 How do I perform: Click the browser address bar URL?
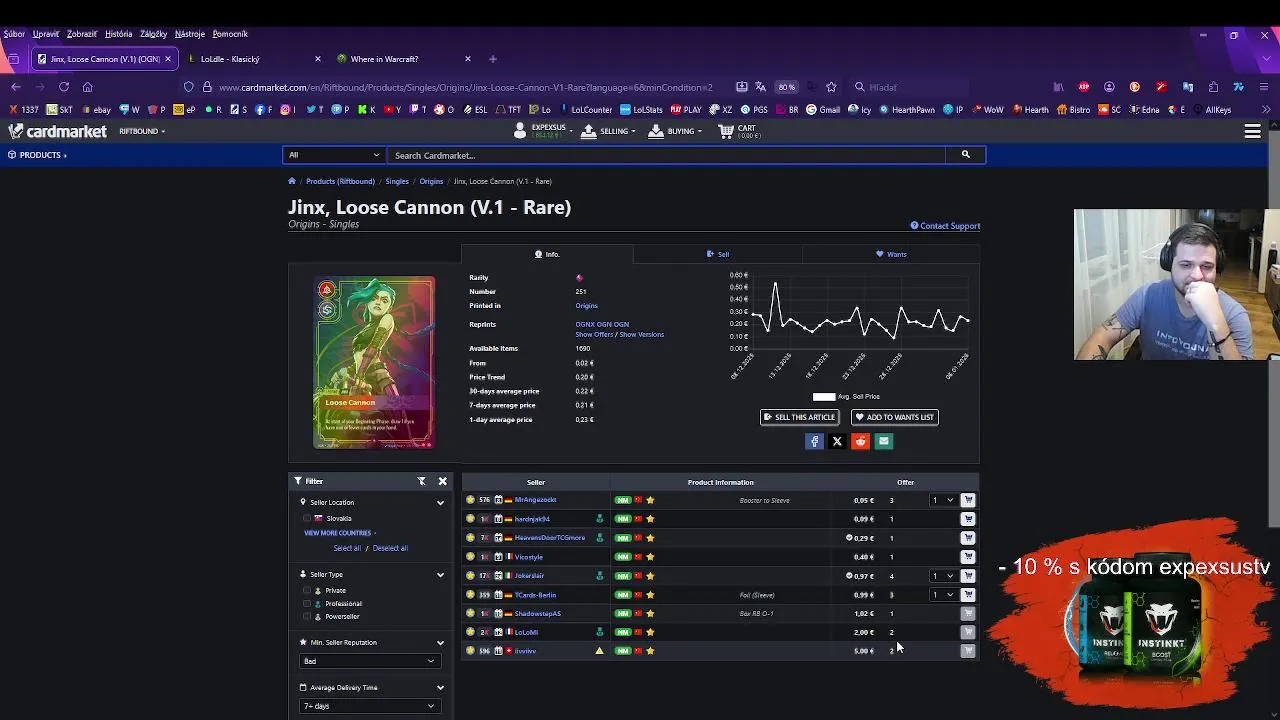(466, 87)
